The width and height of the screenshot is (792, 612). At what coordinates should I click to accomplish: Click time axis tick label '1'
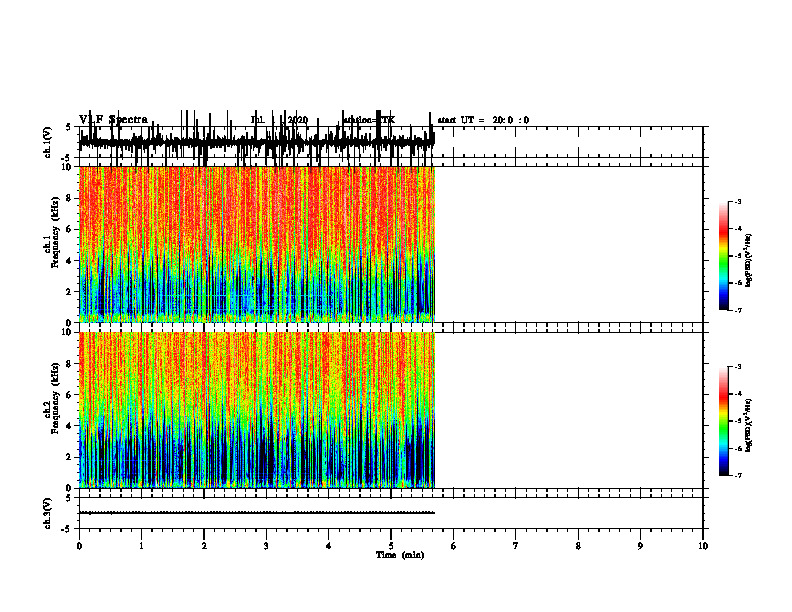click(x=141, y=546)
